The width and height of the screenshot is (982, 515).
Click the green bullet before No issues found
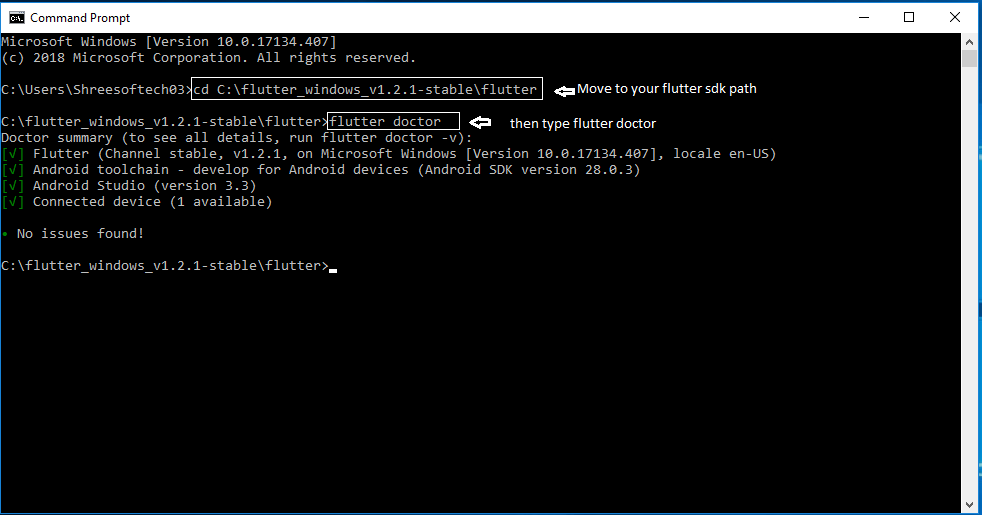[x=5, y=234]
